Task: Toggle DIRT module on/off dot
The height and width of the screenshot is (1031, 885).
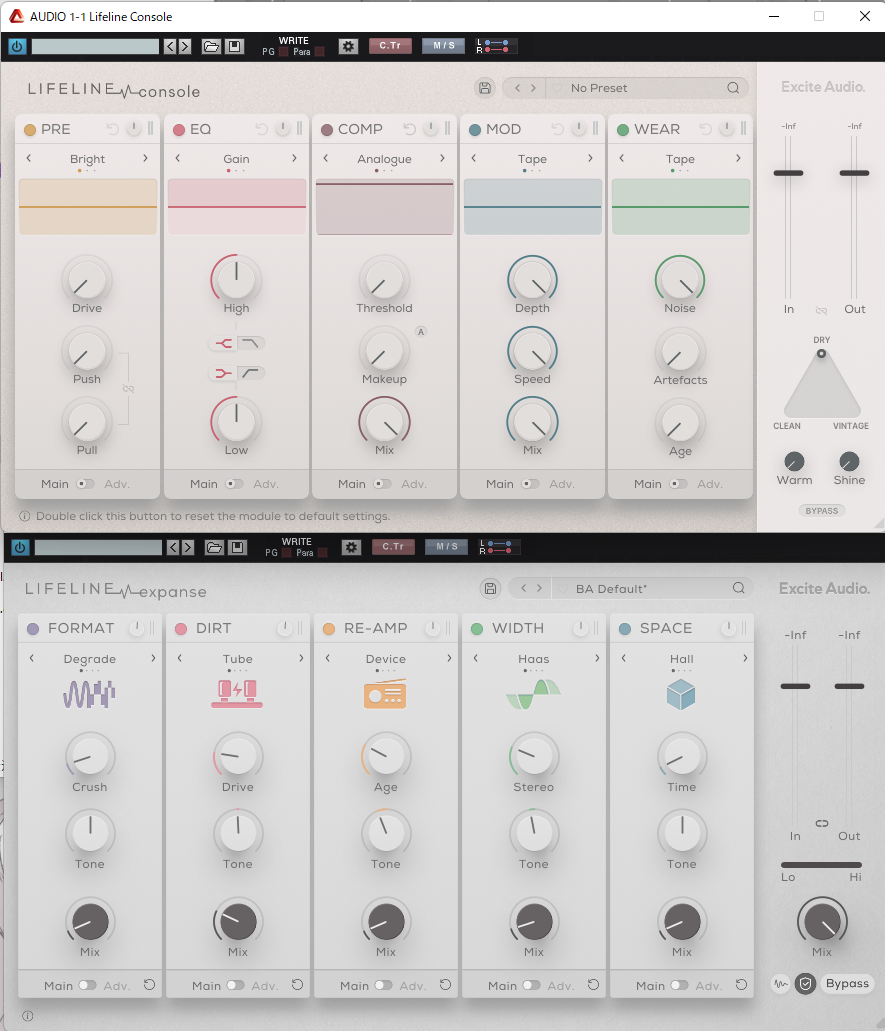Action: (181, 629)
